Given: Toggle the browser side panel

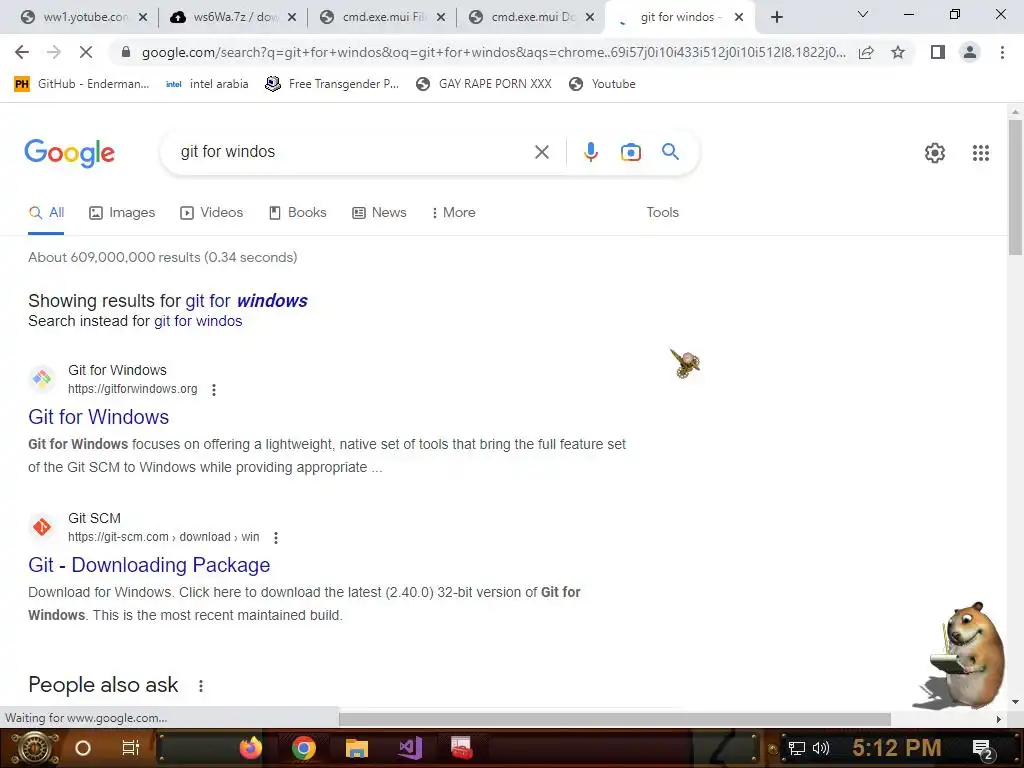Looking at the screenshot, I should [x=938, y=52].
